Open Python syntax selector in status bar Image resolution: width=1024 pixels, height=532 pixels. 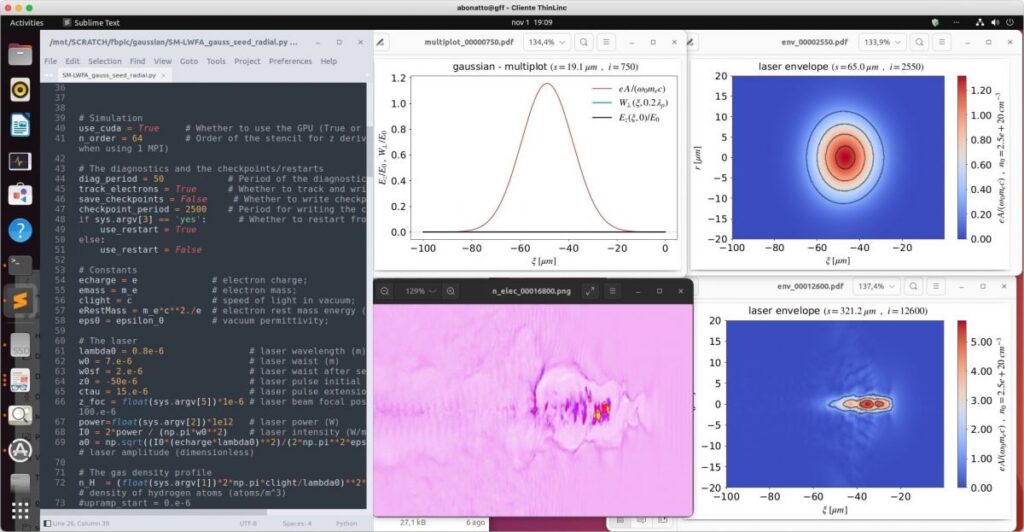point(346,524)
